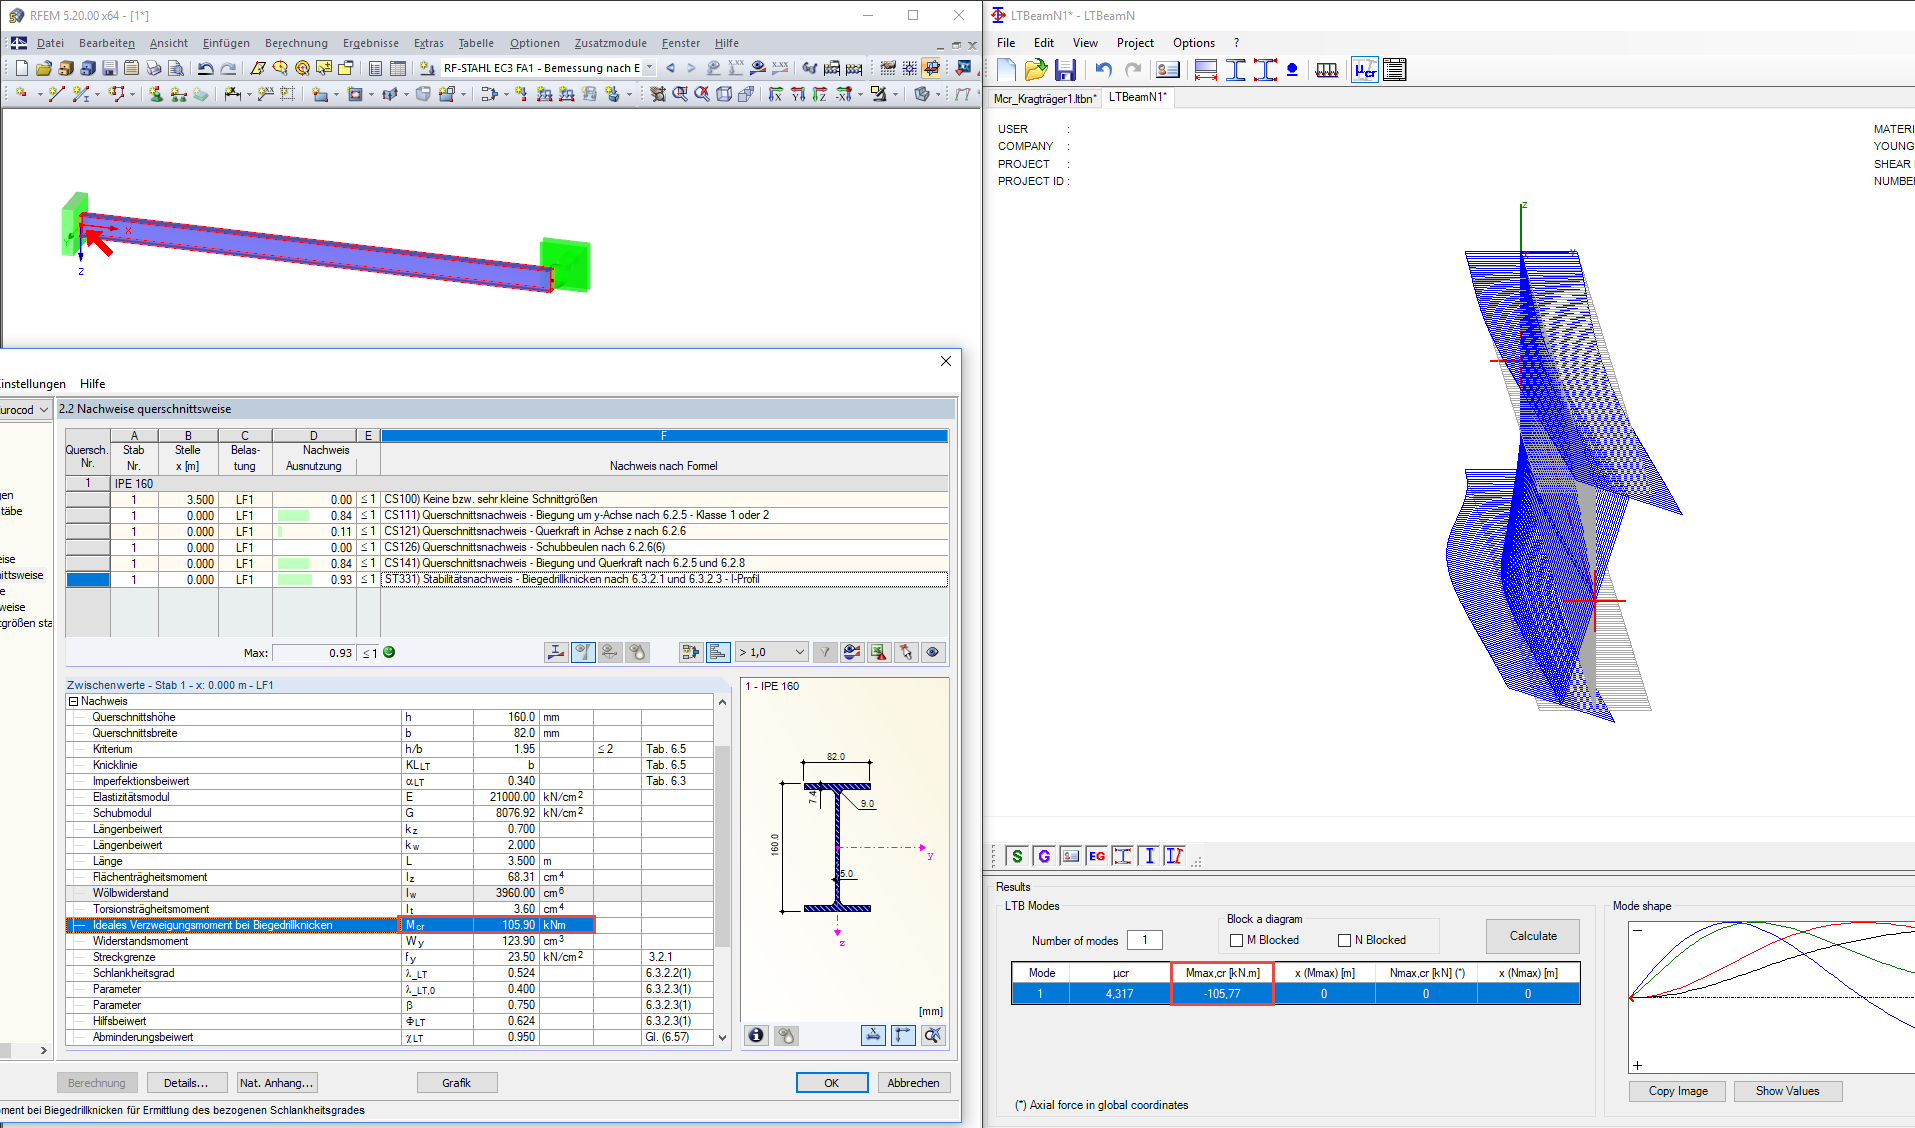Open project info card icon in LTBeamN
The height and width of the screenshot is (1128, 1915).
coord(1167,70)
